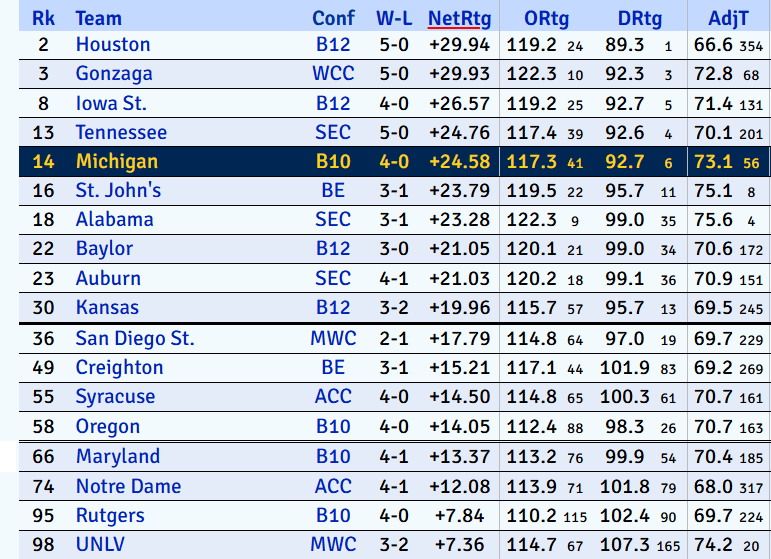Select the highlighted Michigan team link
Viewport: 771px width, 559px height.
[117, 162]
